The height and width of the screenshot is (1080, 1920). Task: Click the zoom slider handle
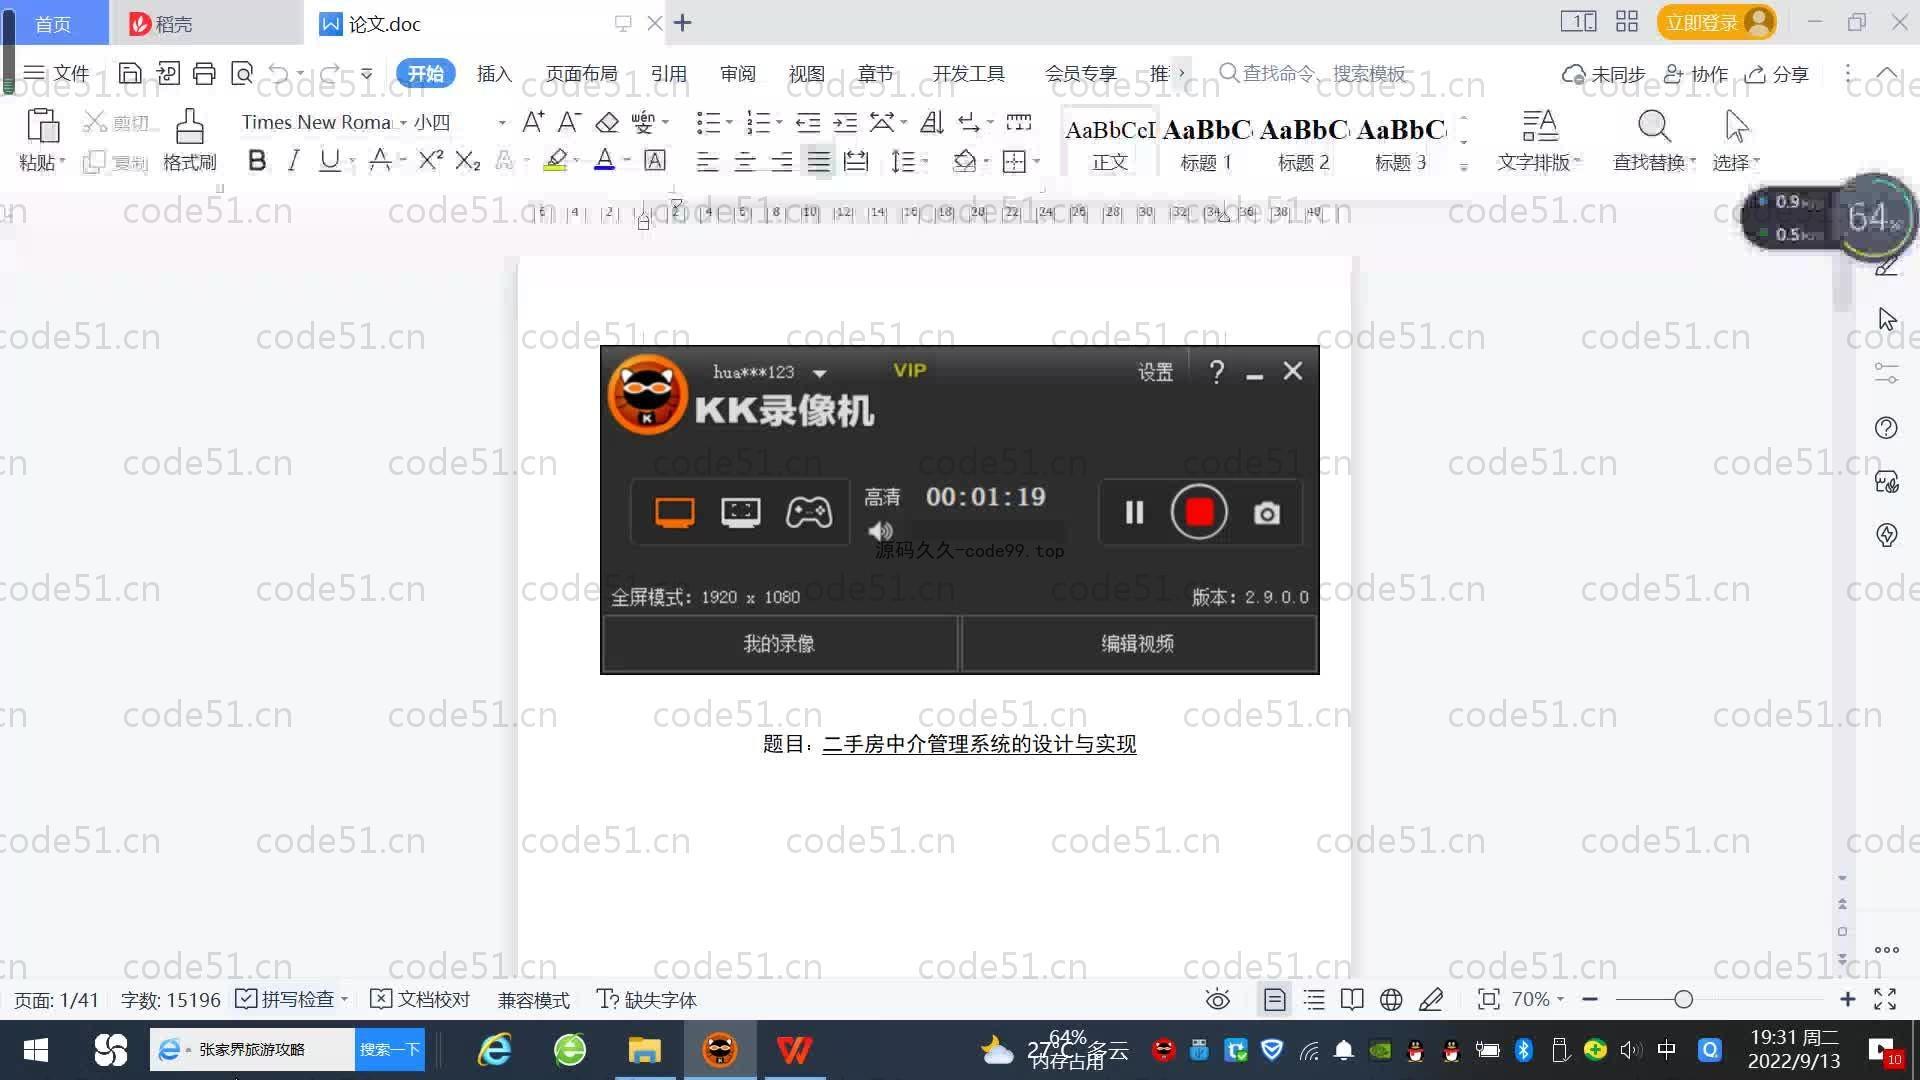pos(1683,999)
